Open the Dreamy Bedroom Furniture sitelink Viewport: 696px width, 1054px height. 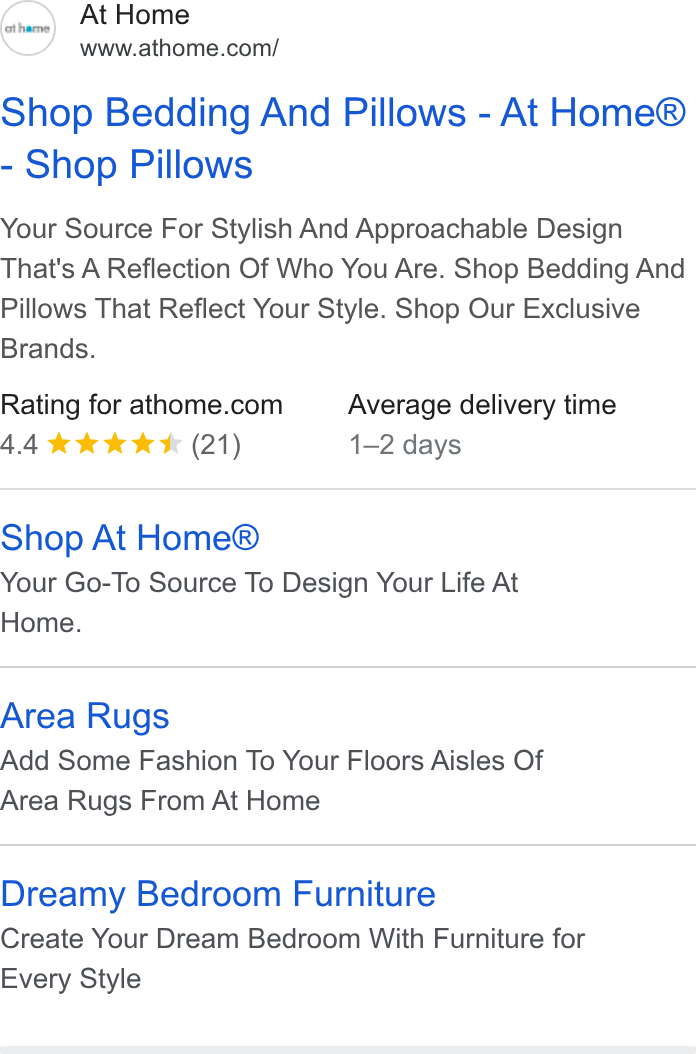[x=218, y=894]
